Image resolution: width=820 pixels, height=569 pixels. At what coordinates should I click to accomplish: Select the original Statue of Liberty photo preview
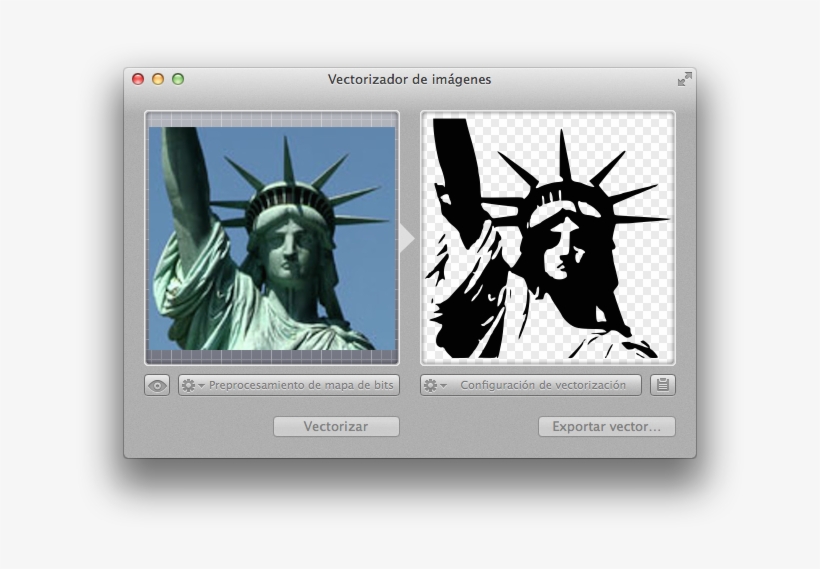pyautogui.click(x=272, y=238)
